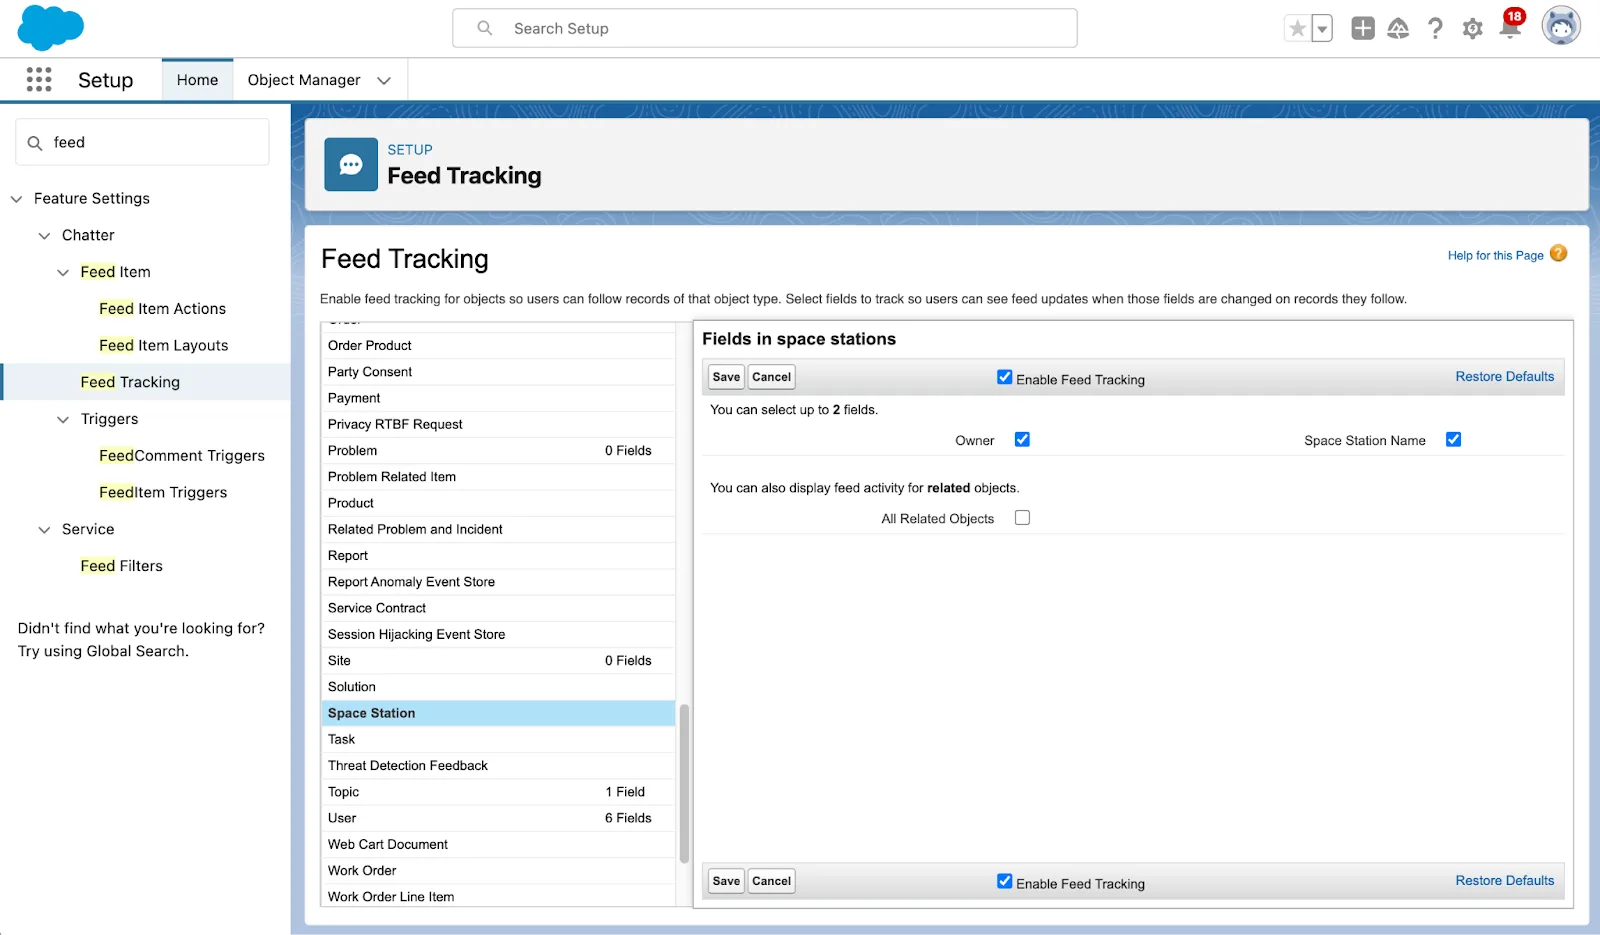The image size is (1600, 935).
Task: Open Feed Filters in sidebar
Action: point(121,566)
